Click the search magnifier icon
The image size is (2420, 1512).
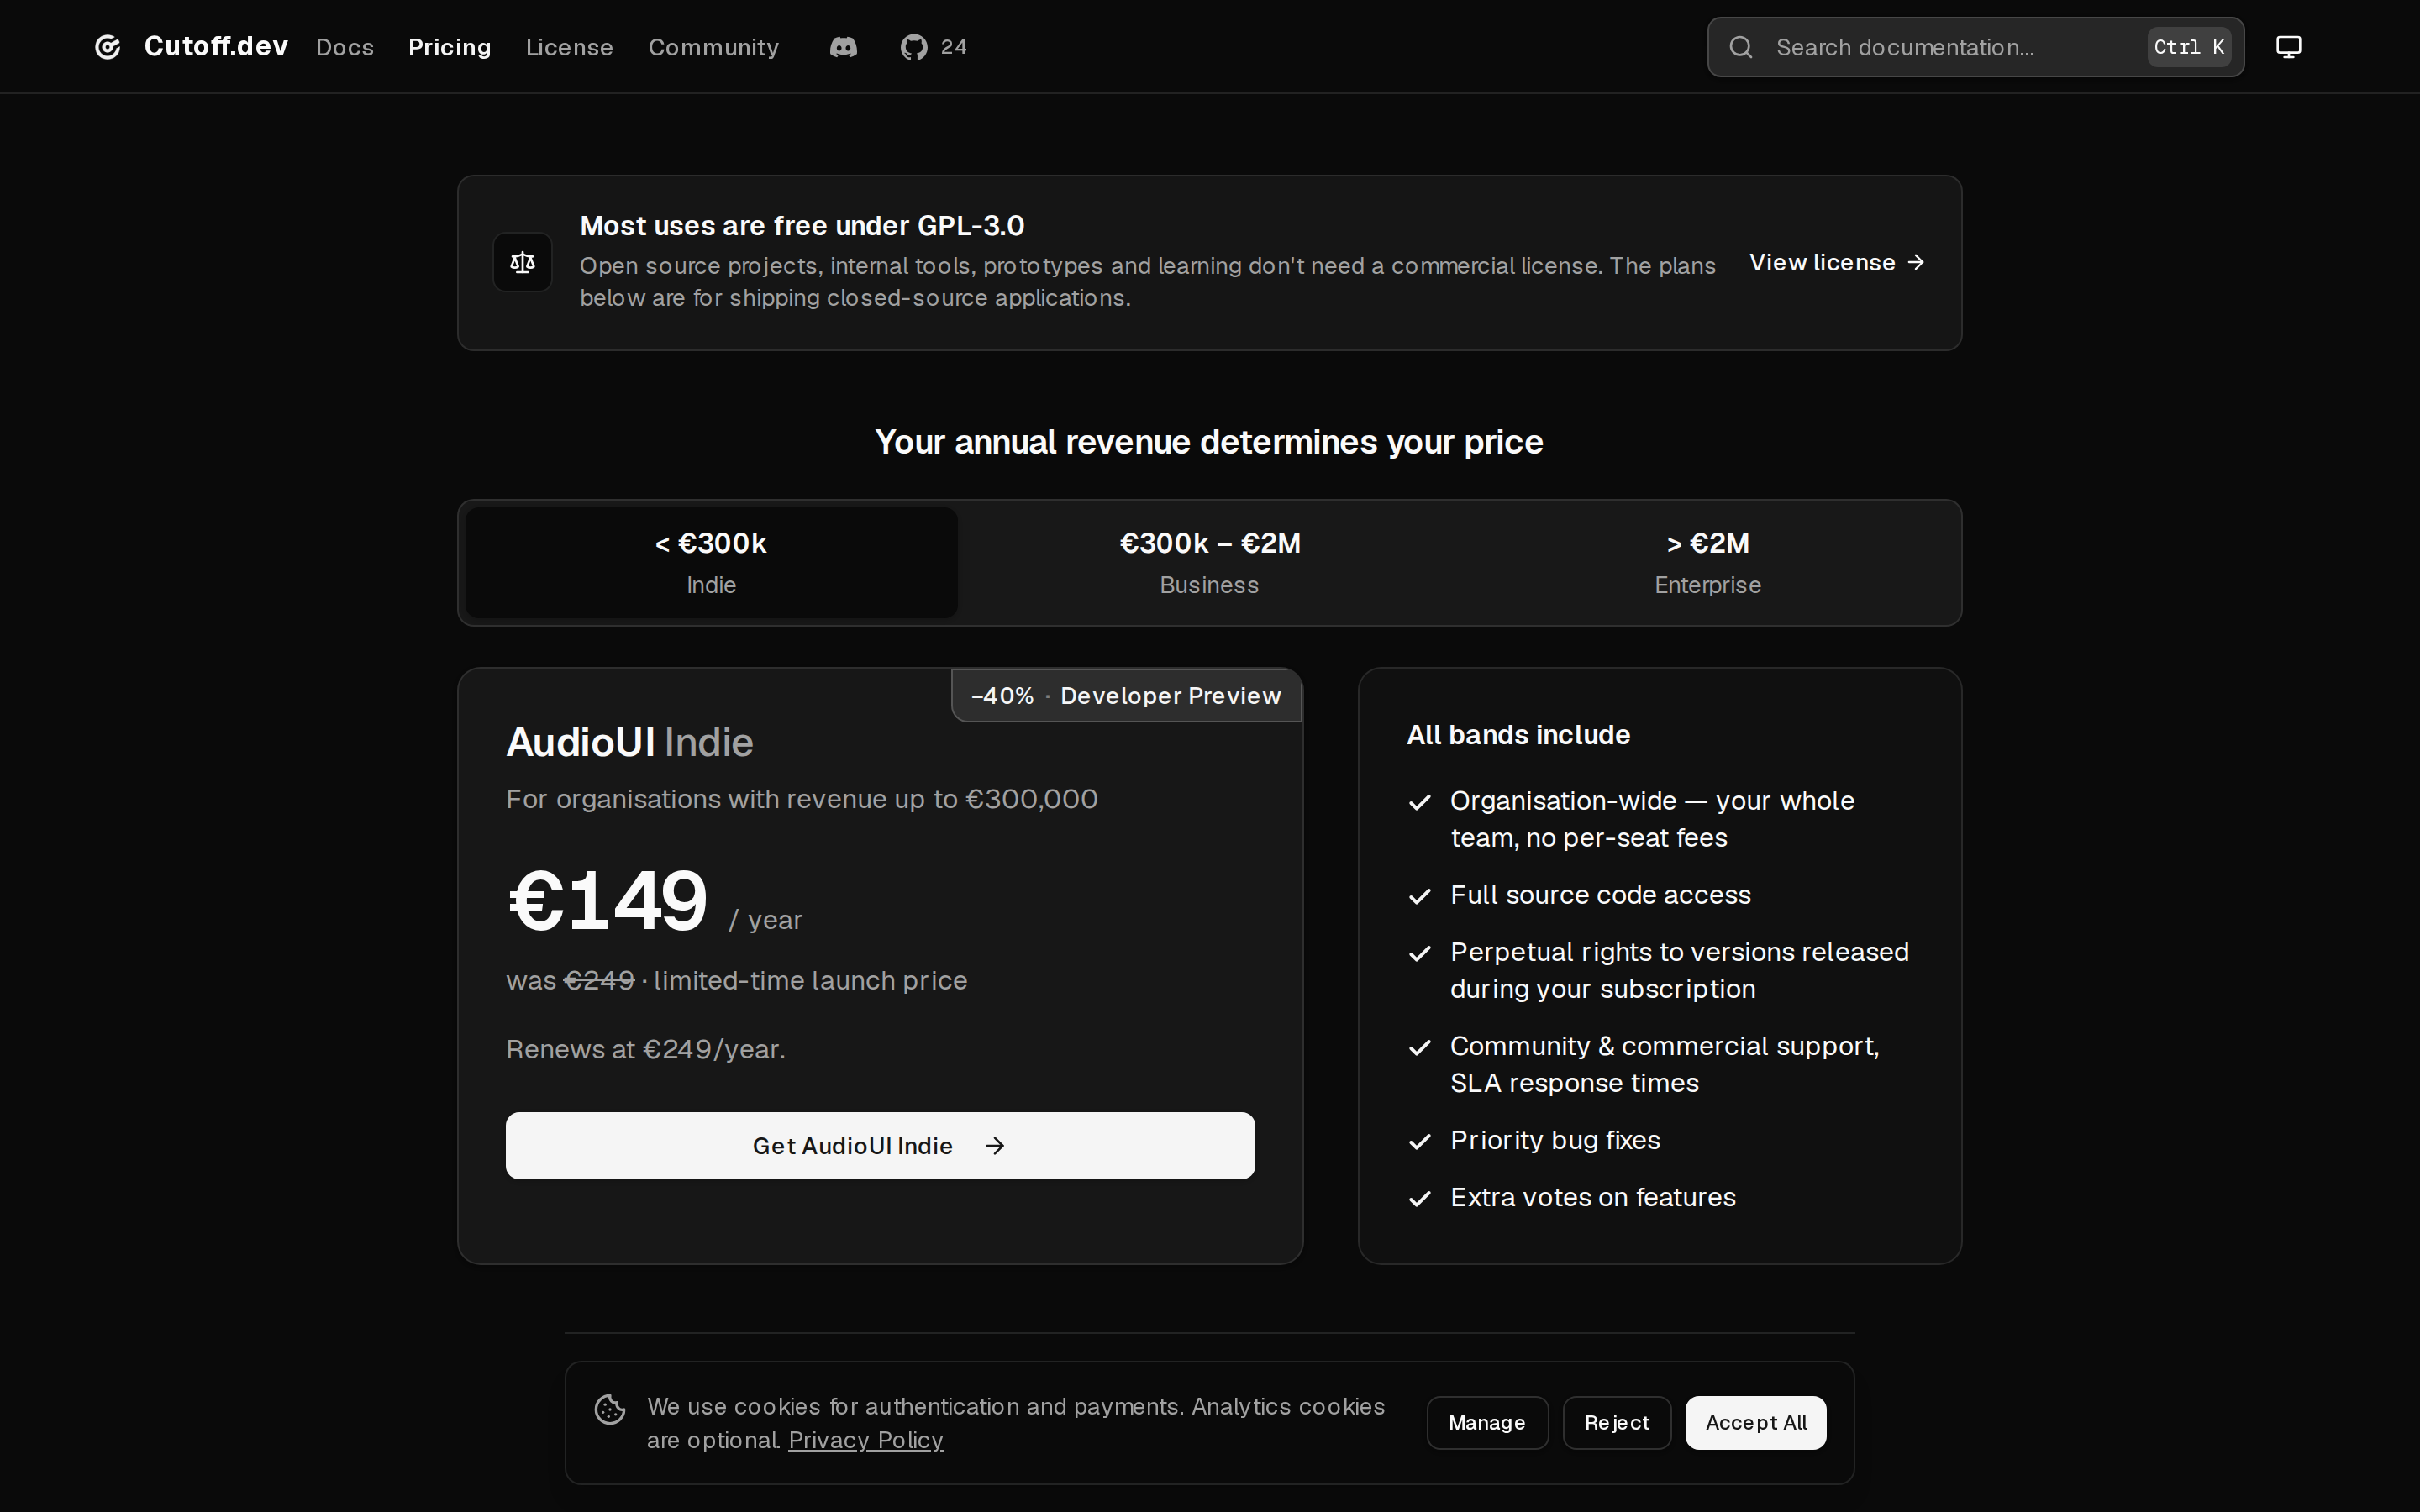pos(1740,47)
